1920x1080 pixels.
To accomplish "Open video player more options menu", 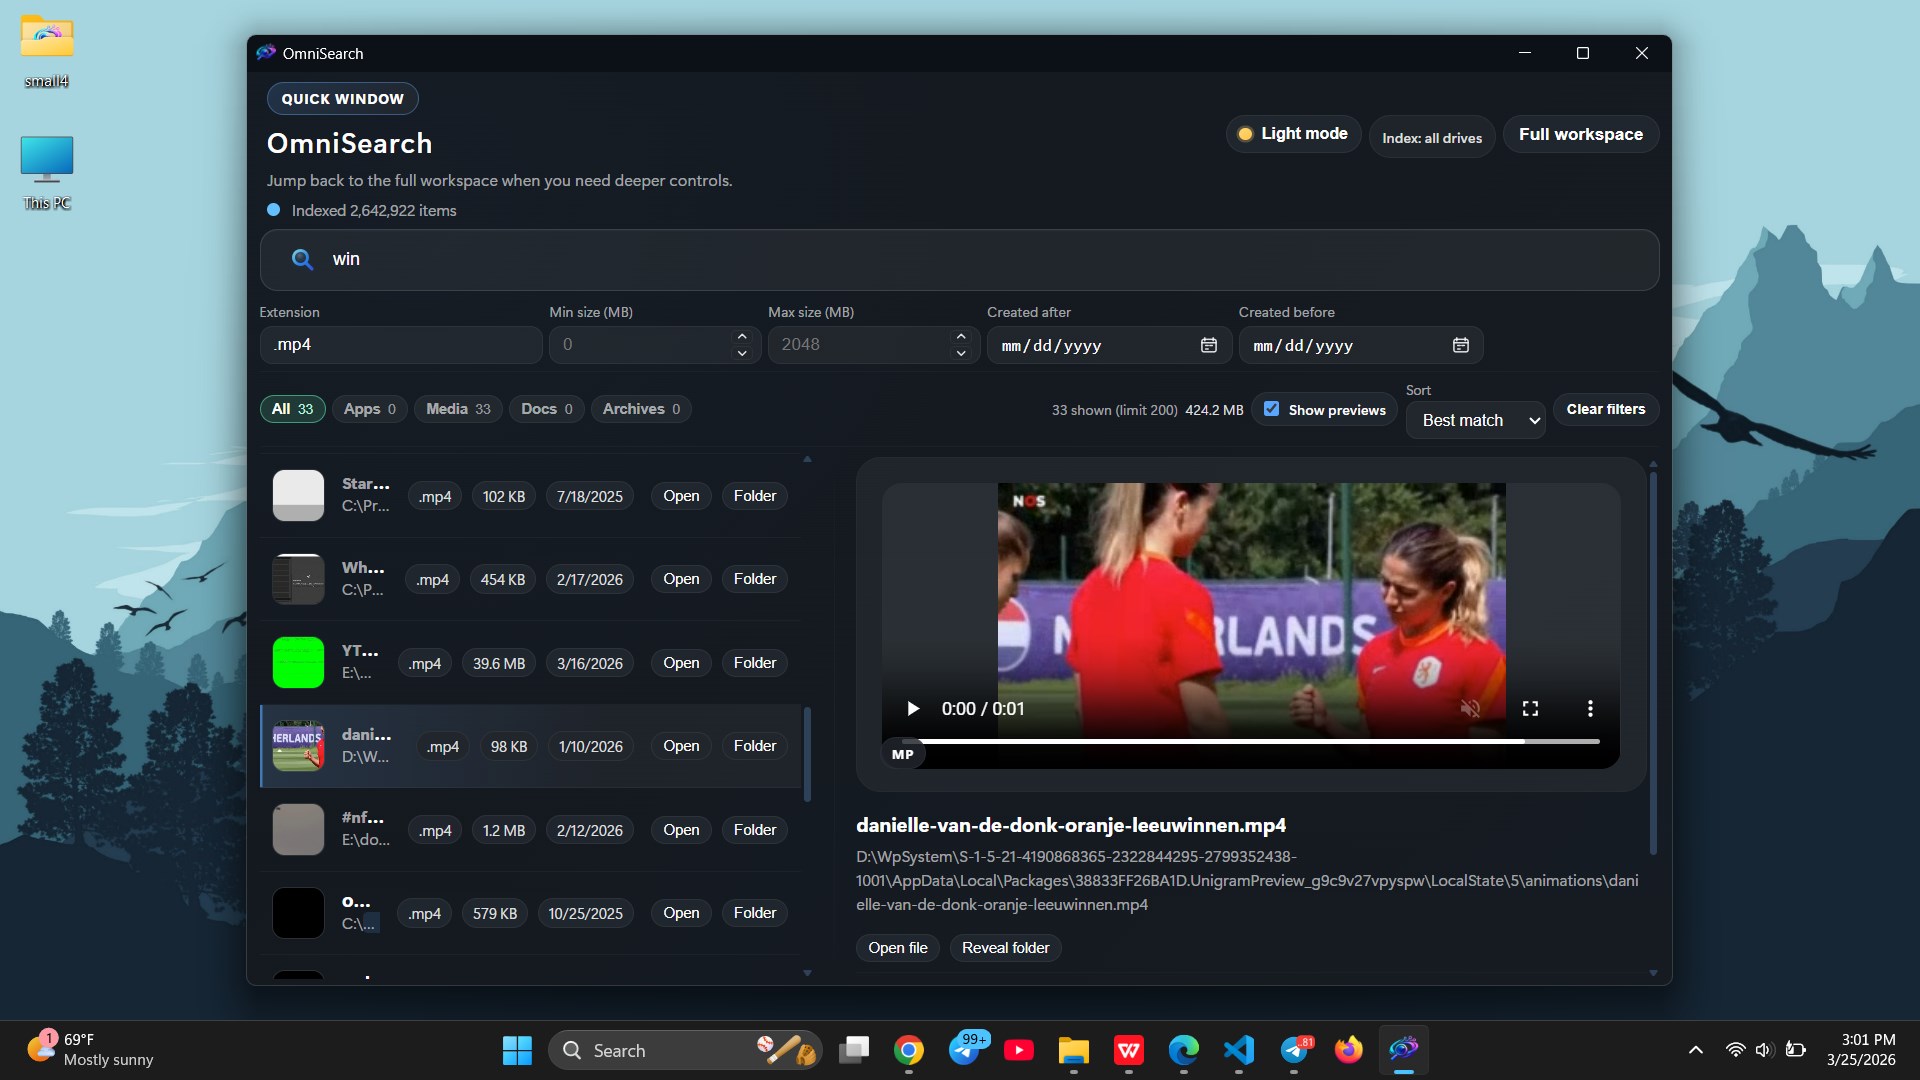I will pos(1590,709).
